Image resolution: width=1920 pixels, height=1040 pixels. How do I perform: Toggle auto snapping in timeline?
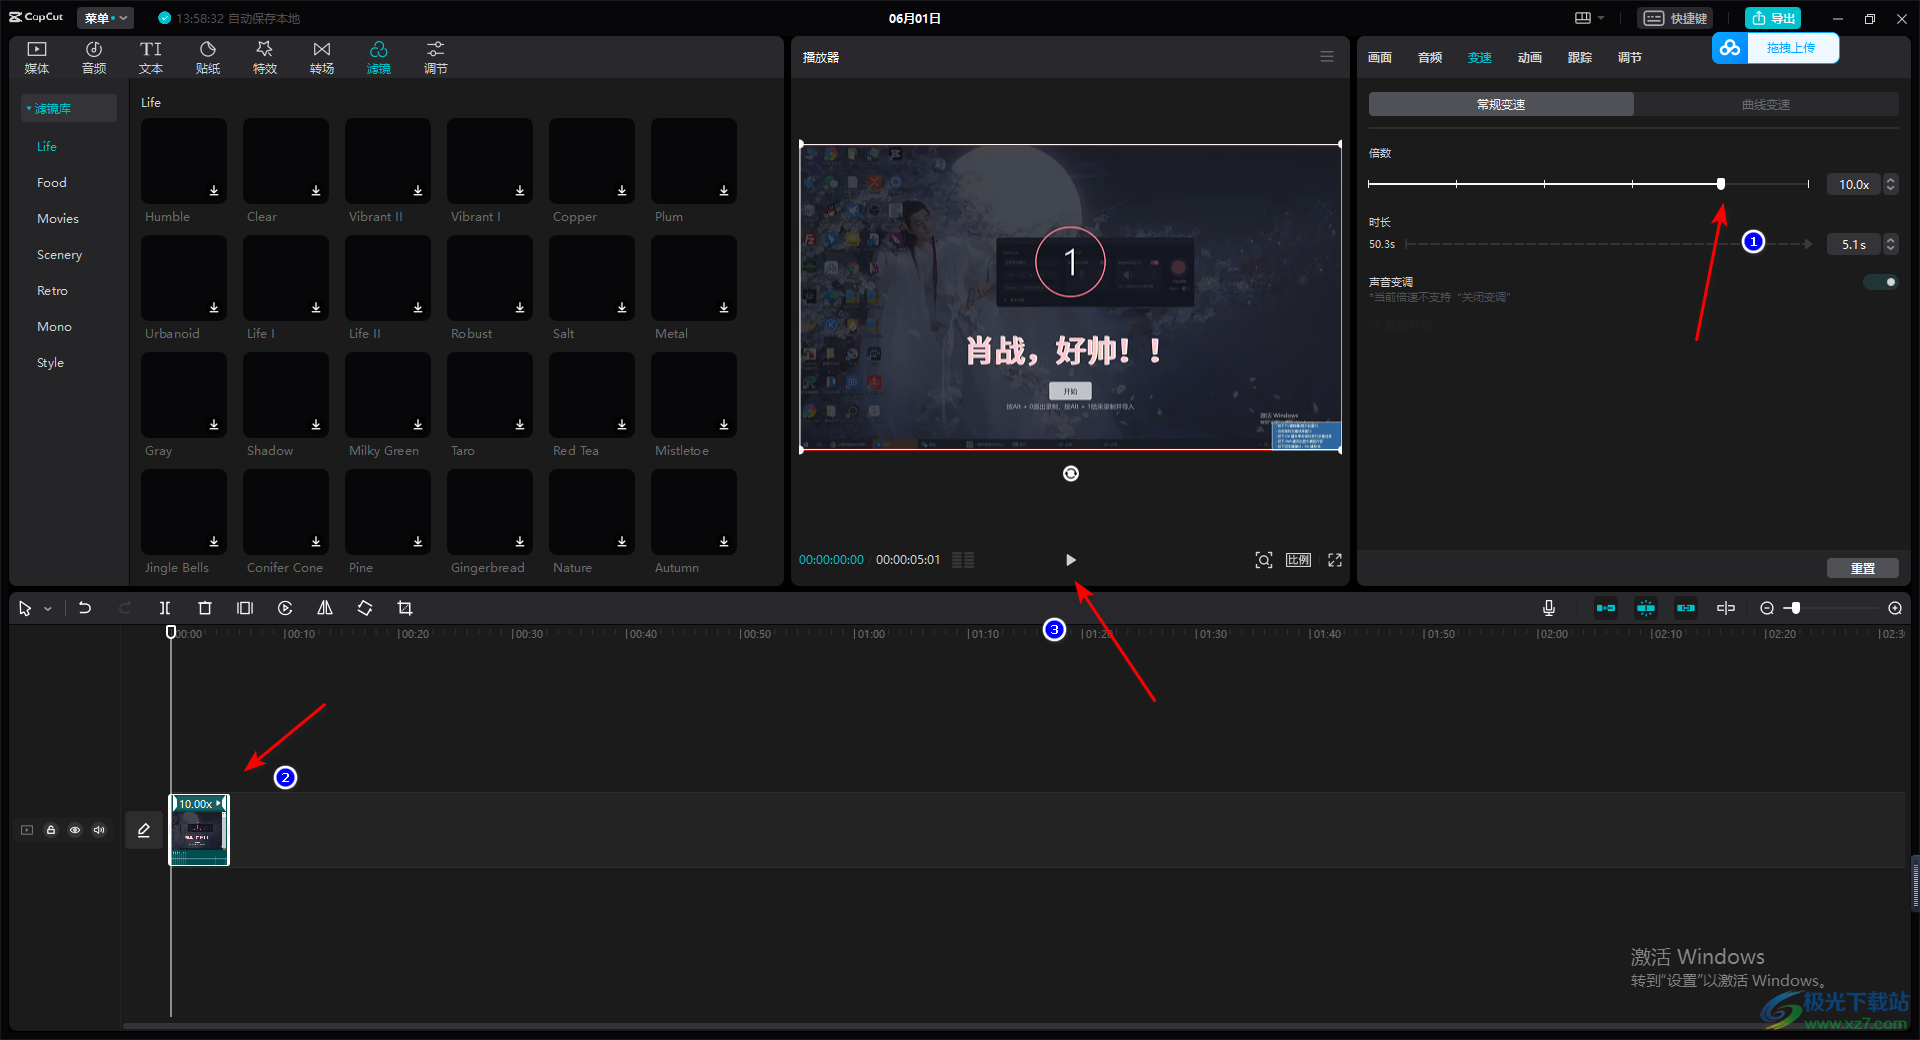1646,608
